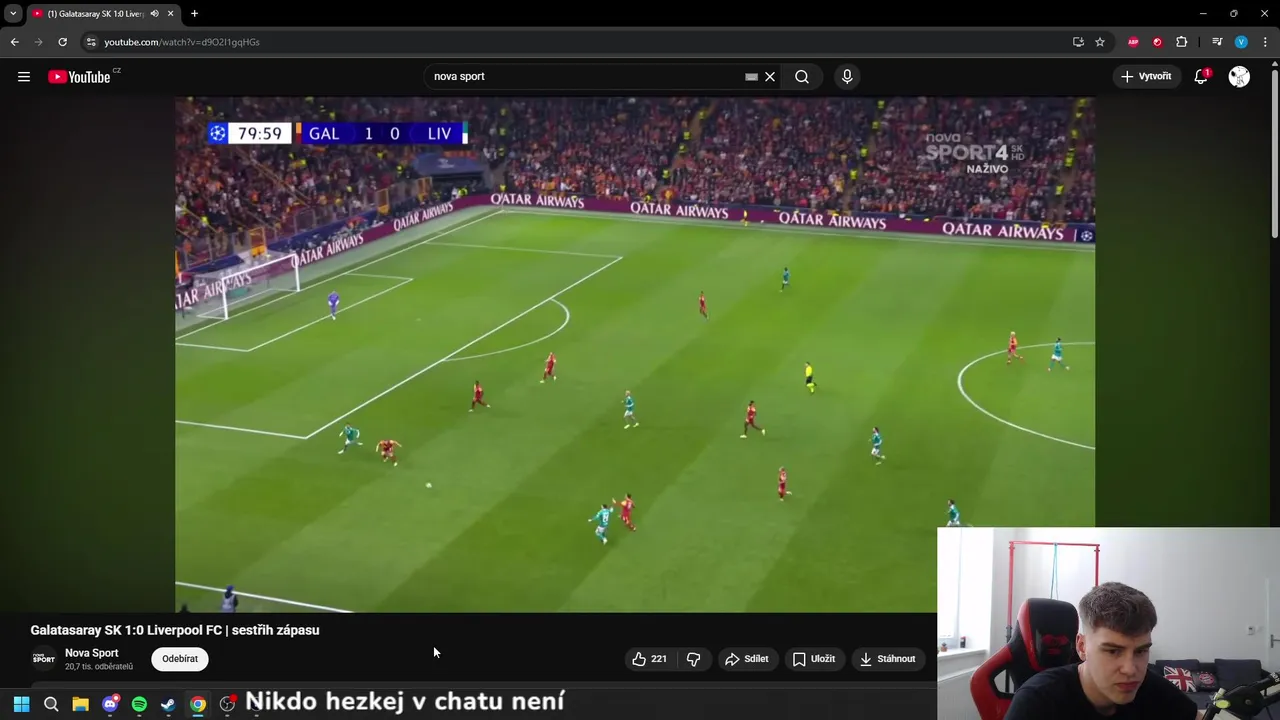Run search with the magnifier button
1280x720 pixels.
(x=802, y=77)
